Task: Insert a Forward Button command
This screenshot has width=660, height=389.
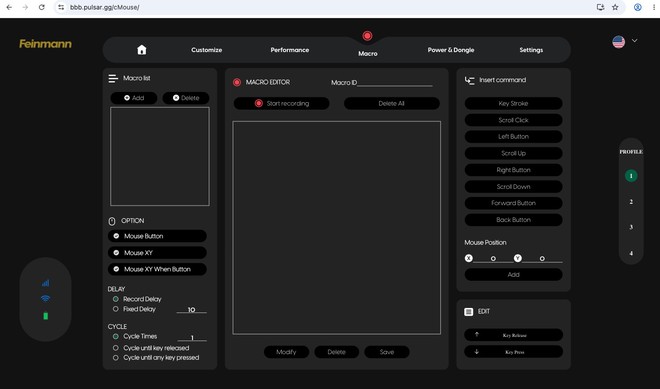Action: point(514,203)
